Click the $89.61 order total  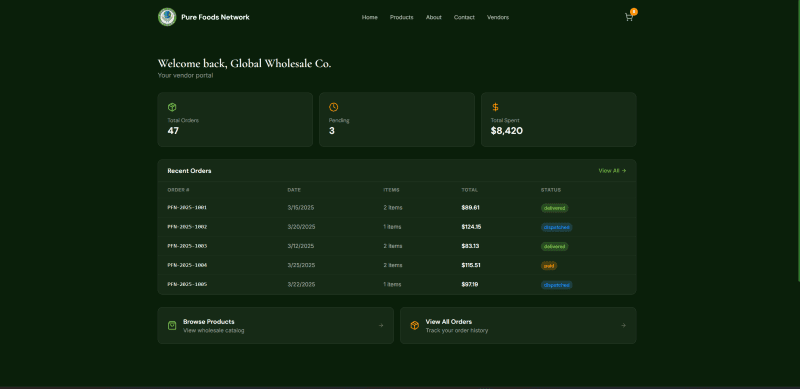[470, 208]
